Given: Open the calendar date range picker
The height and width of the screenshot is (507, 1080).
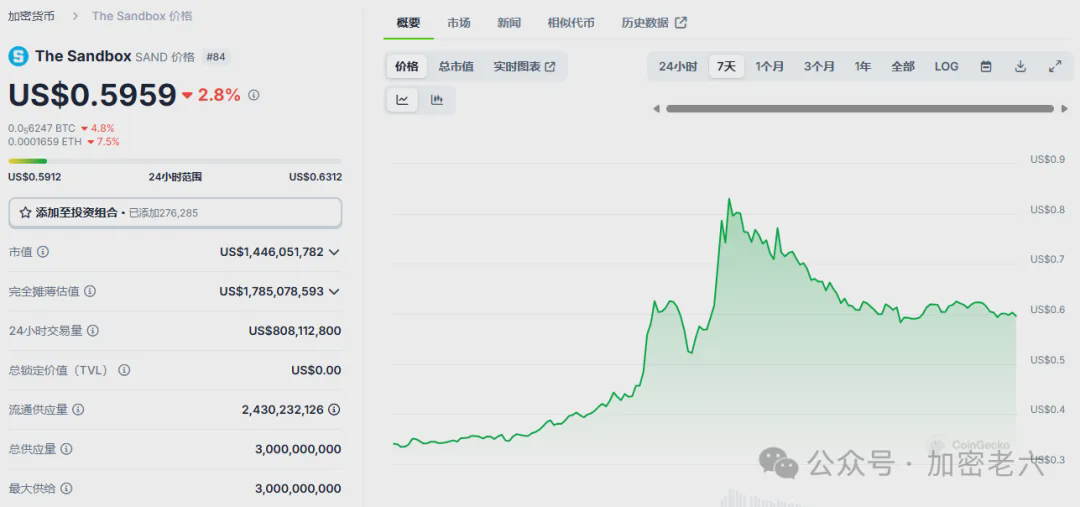Looking at the screenshot, I should pyautogui.click(x=986, y=66).
